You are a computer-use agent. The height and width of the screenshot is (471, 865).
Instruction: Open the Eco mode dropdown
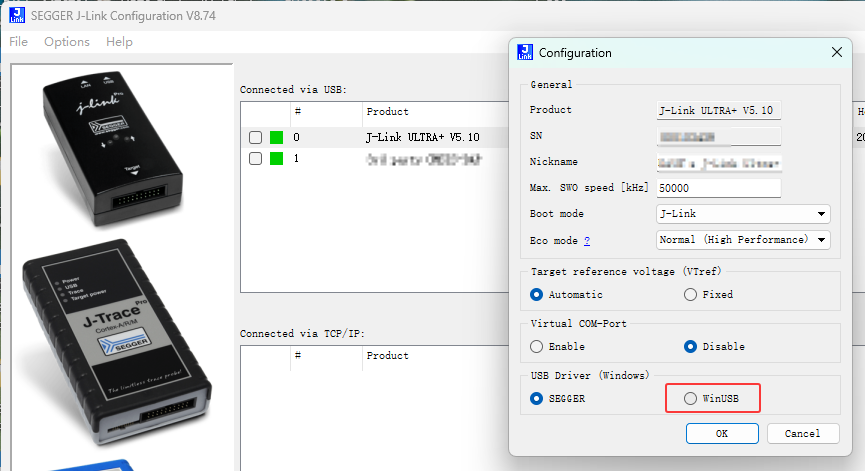[x=743, y=239]
